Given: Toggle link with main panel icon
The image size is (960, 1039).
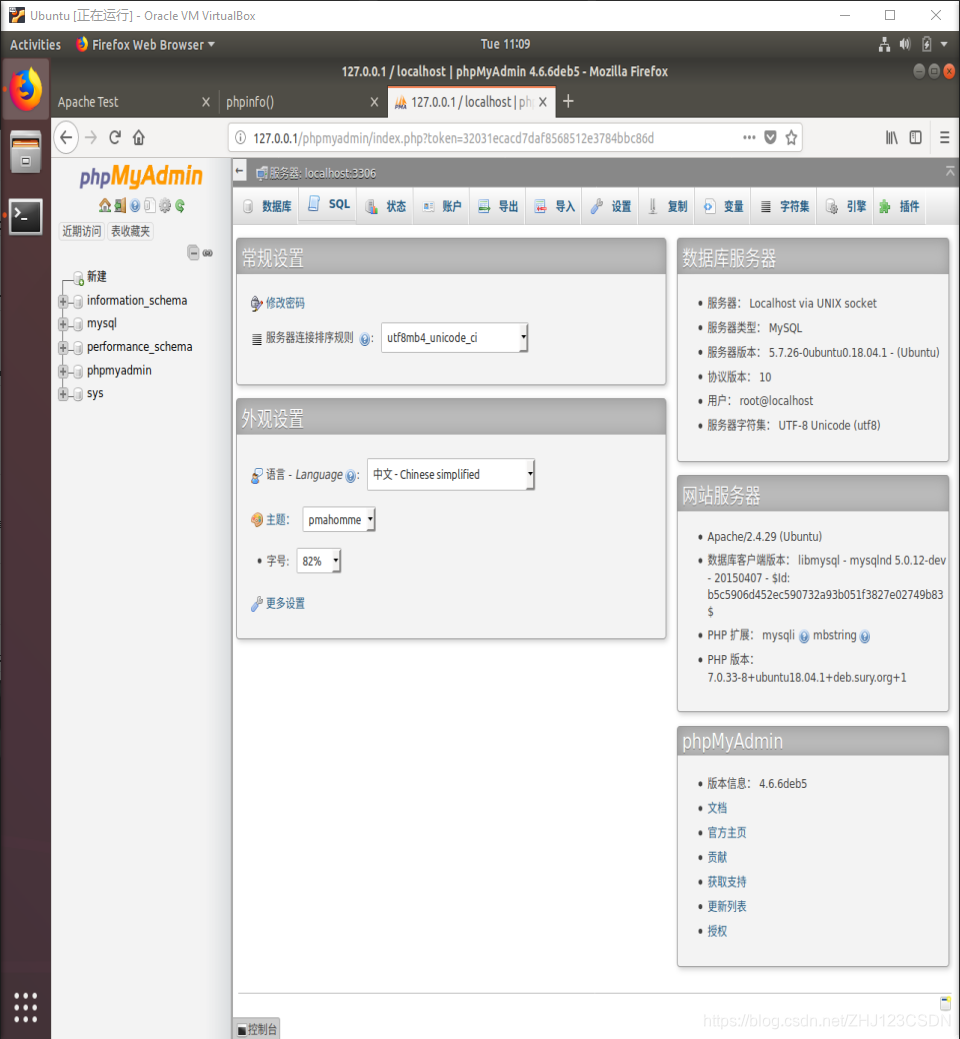Looking at the screenshot, I should pos(208,252).
